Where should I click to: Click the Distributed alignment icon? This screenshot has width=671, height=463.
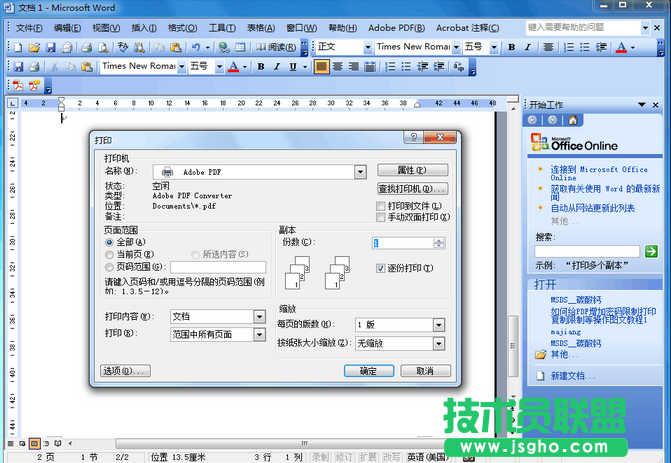370,67
